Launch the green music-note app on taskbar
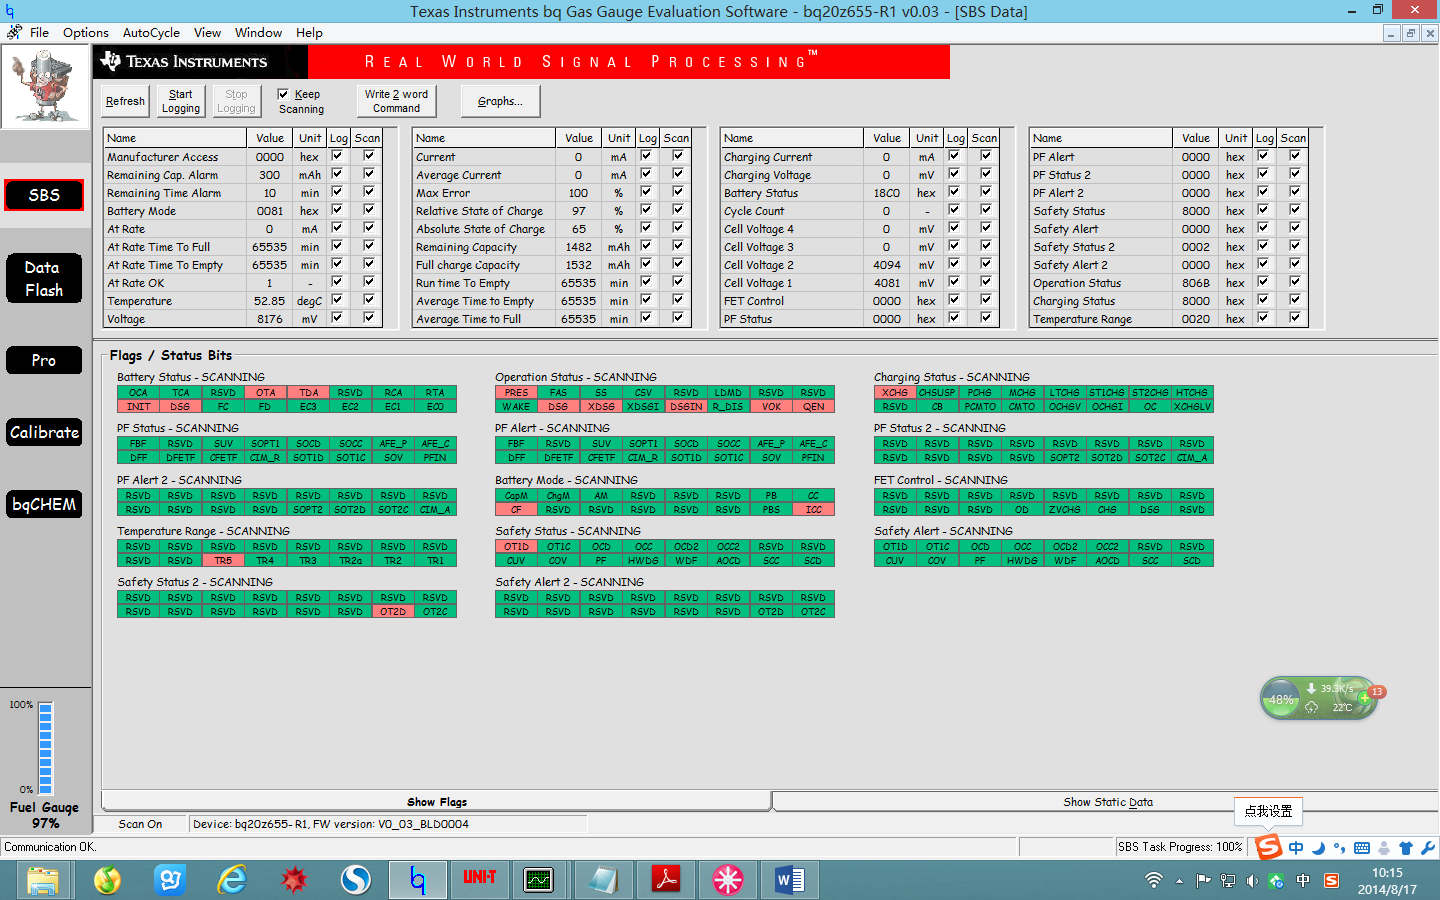 107,880
